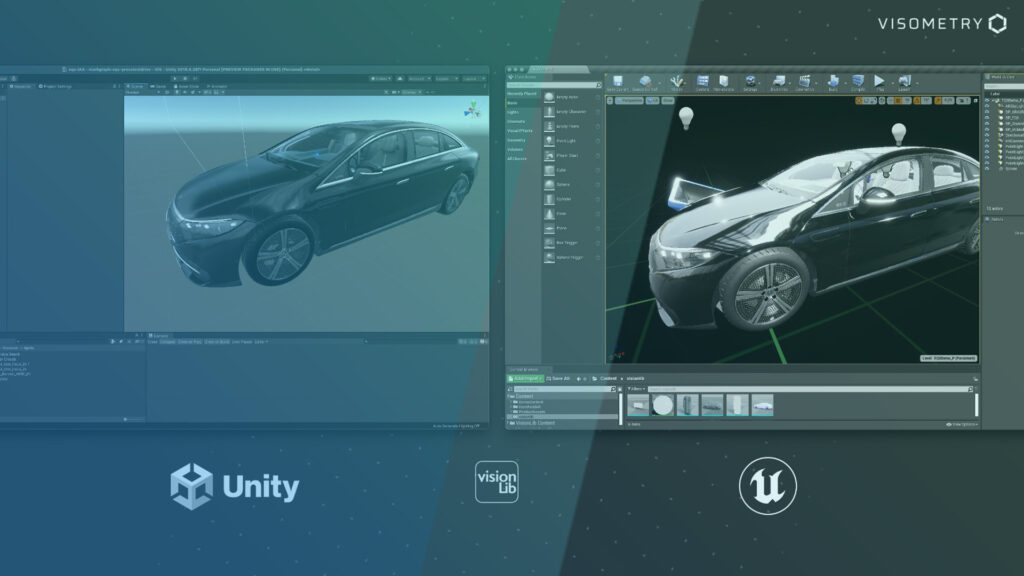Screen dimensions: 1024x576
Task: Click the Save Current icon in Unreal toolbar
Action: 617,81
